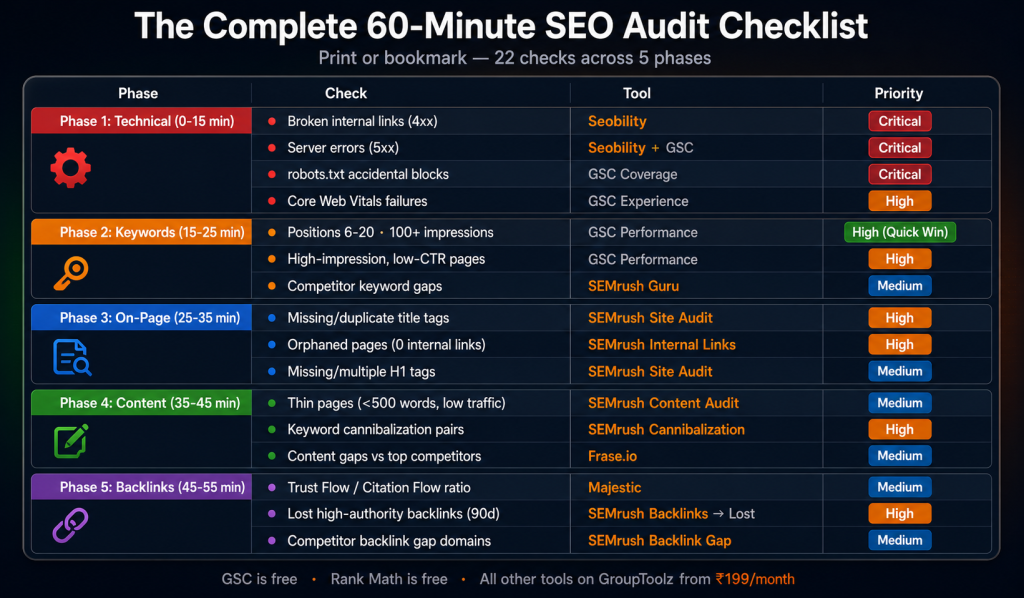
Task: Click the Tool column header
Action: (x=637, y=93)
